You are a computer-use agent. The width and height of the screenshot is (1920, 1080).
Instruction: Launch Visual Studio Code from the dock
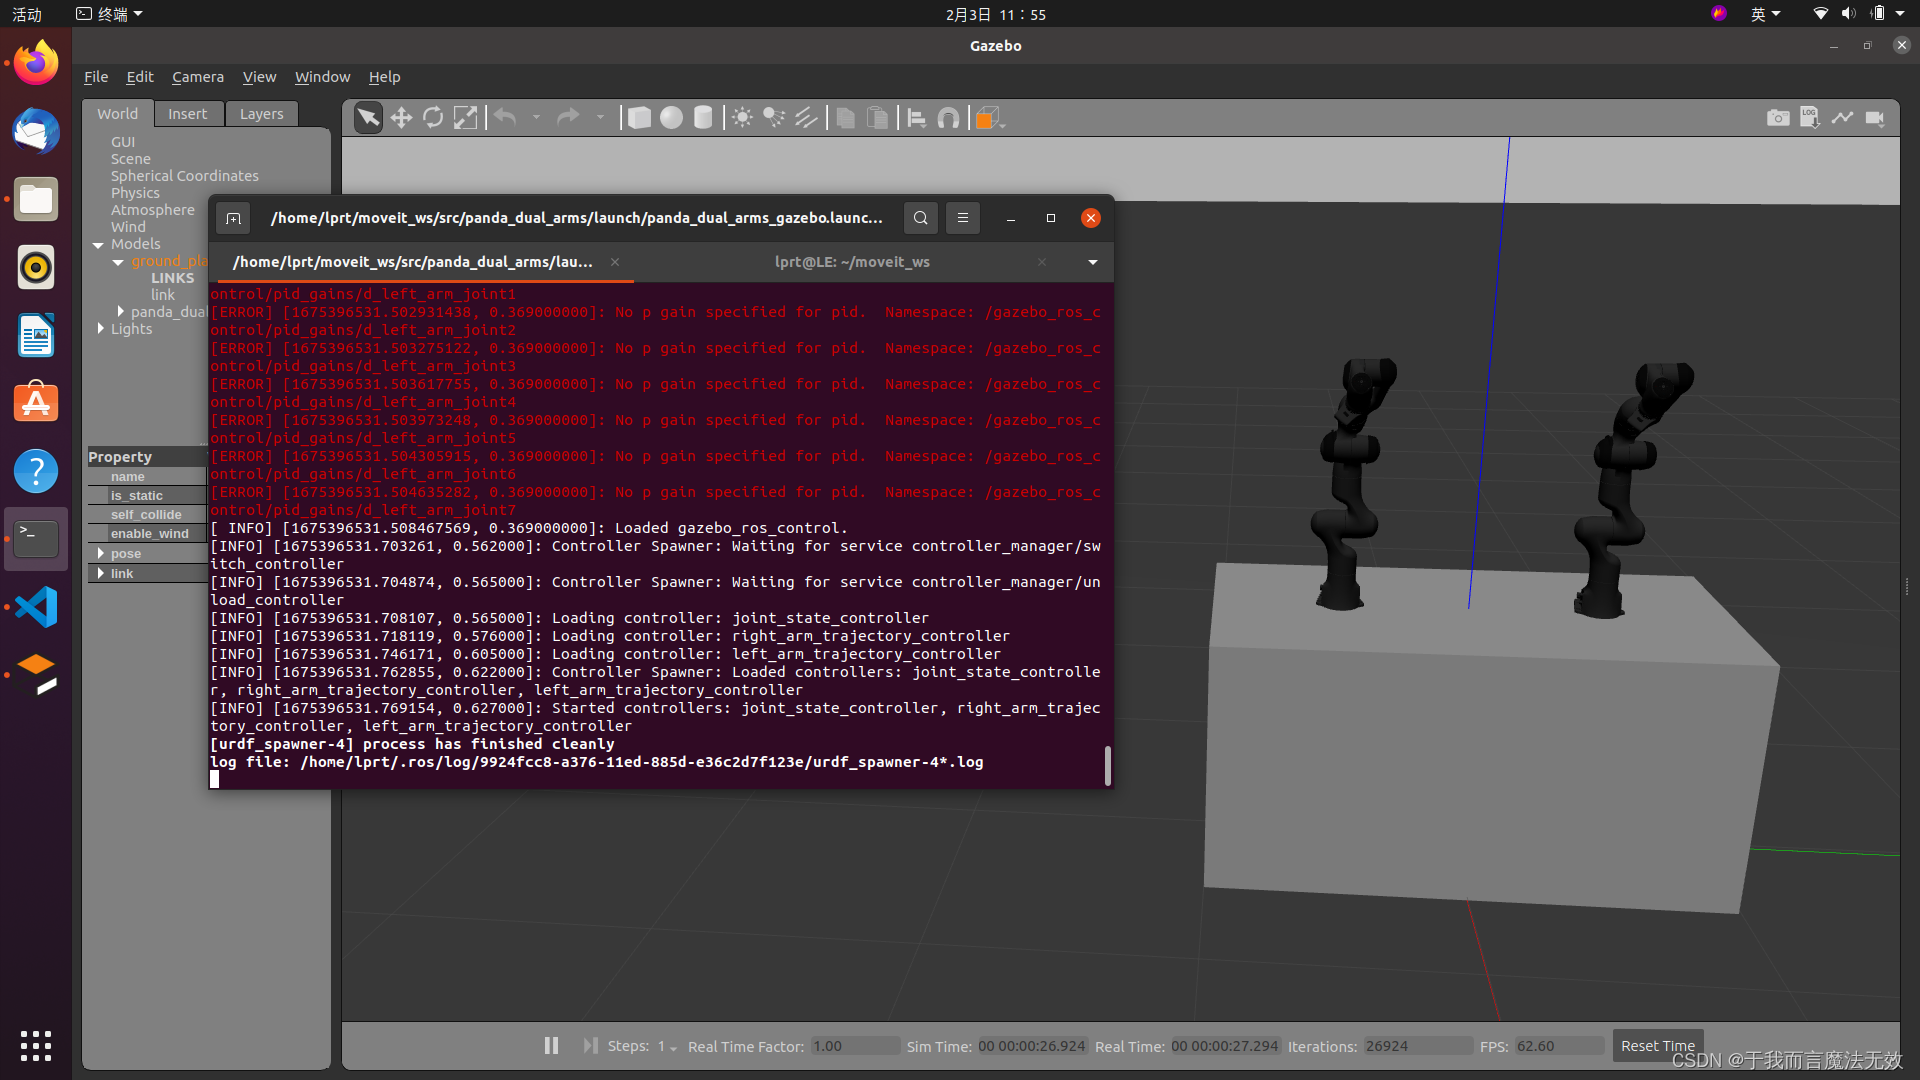[x=36, y=607]
